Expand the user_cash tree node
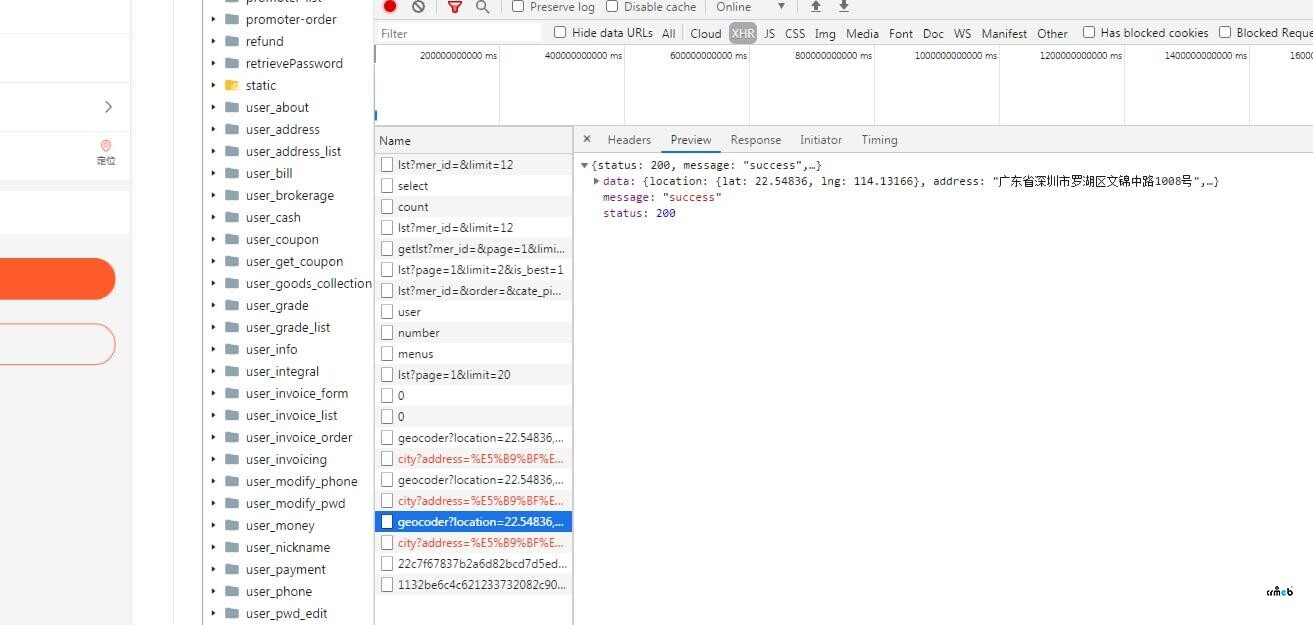1313x625 pixels. [213, 217]
